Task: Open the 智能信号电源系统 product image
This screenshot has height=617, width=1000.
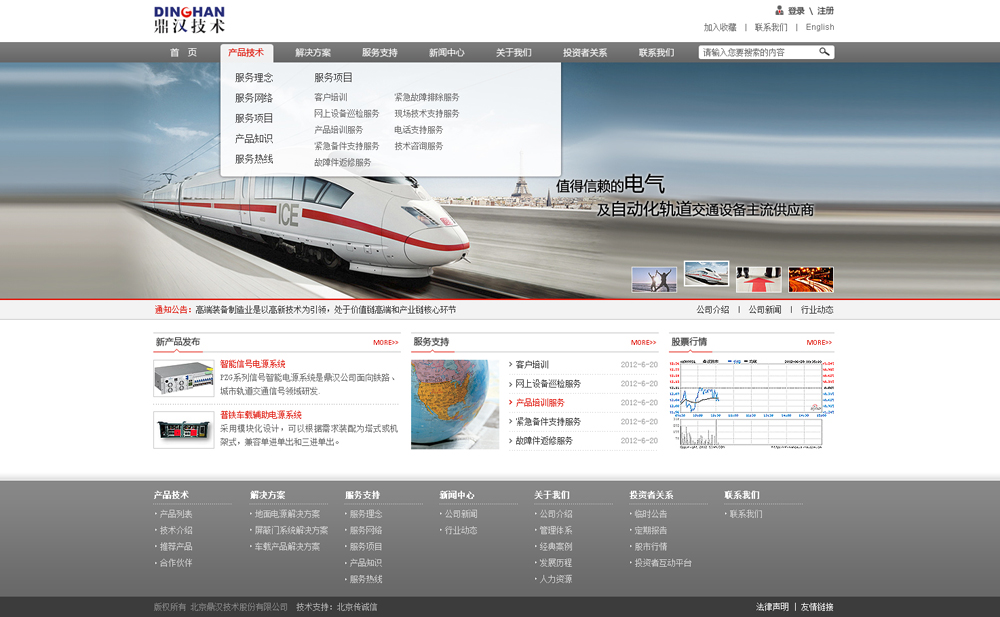Action: [183, 378]
